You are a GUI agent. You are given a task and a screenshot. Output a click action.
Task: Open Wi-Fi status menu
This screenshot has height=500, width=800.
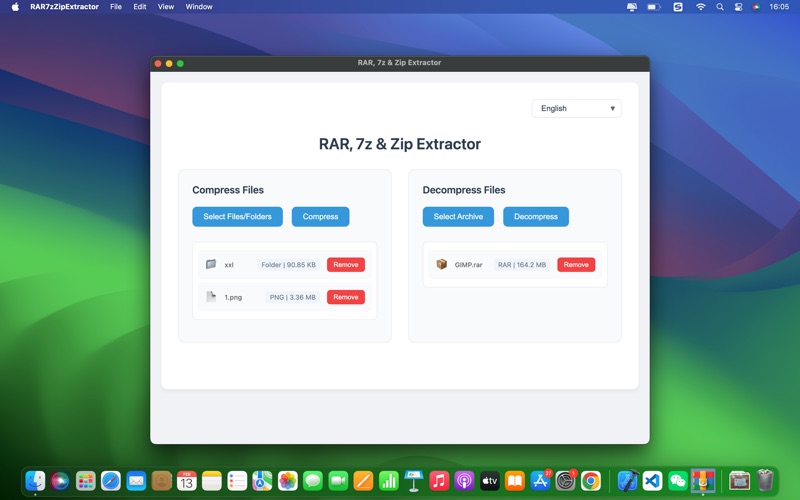pos(701,7)
